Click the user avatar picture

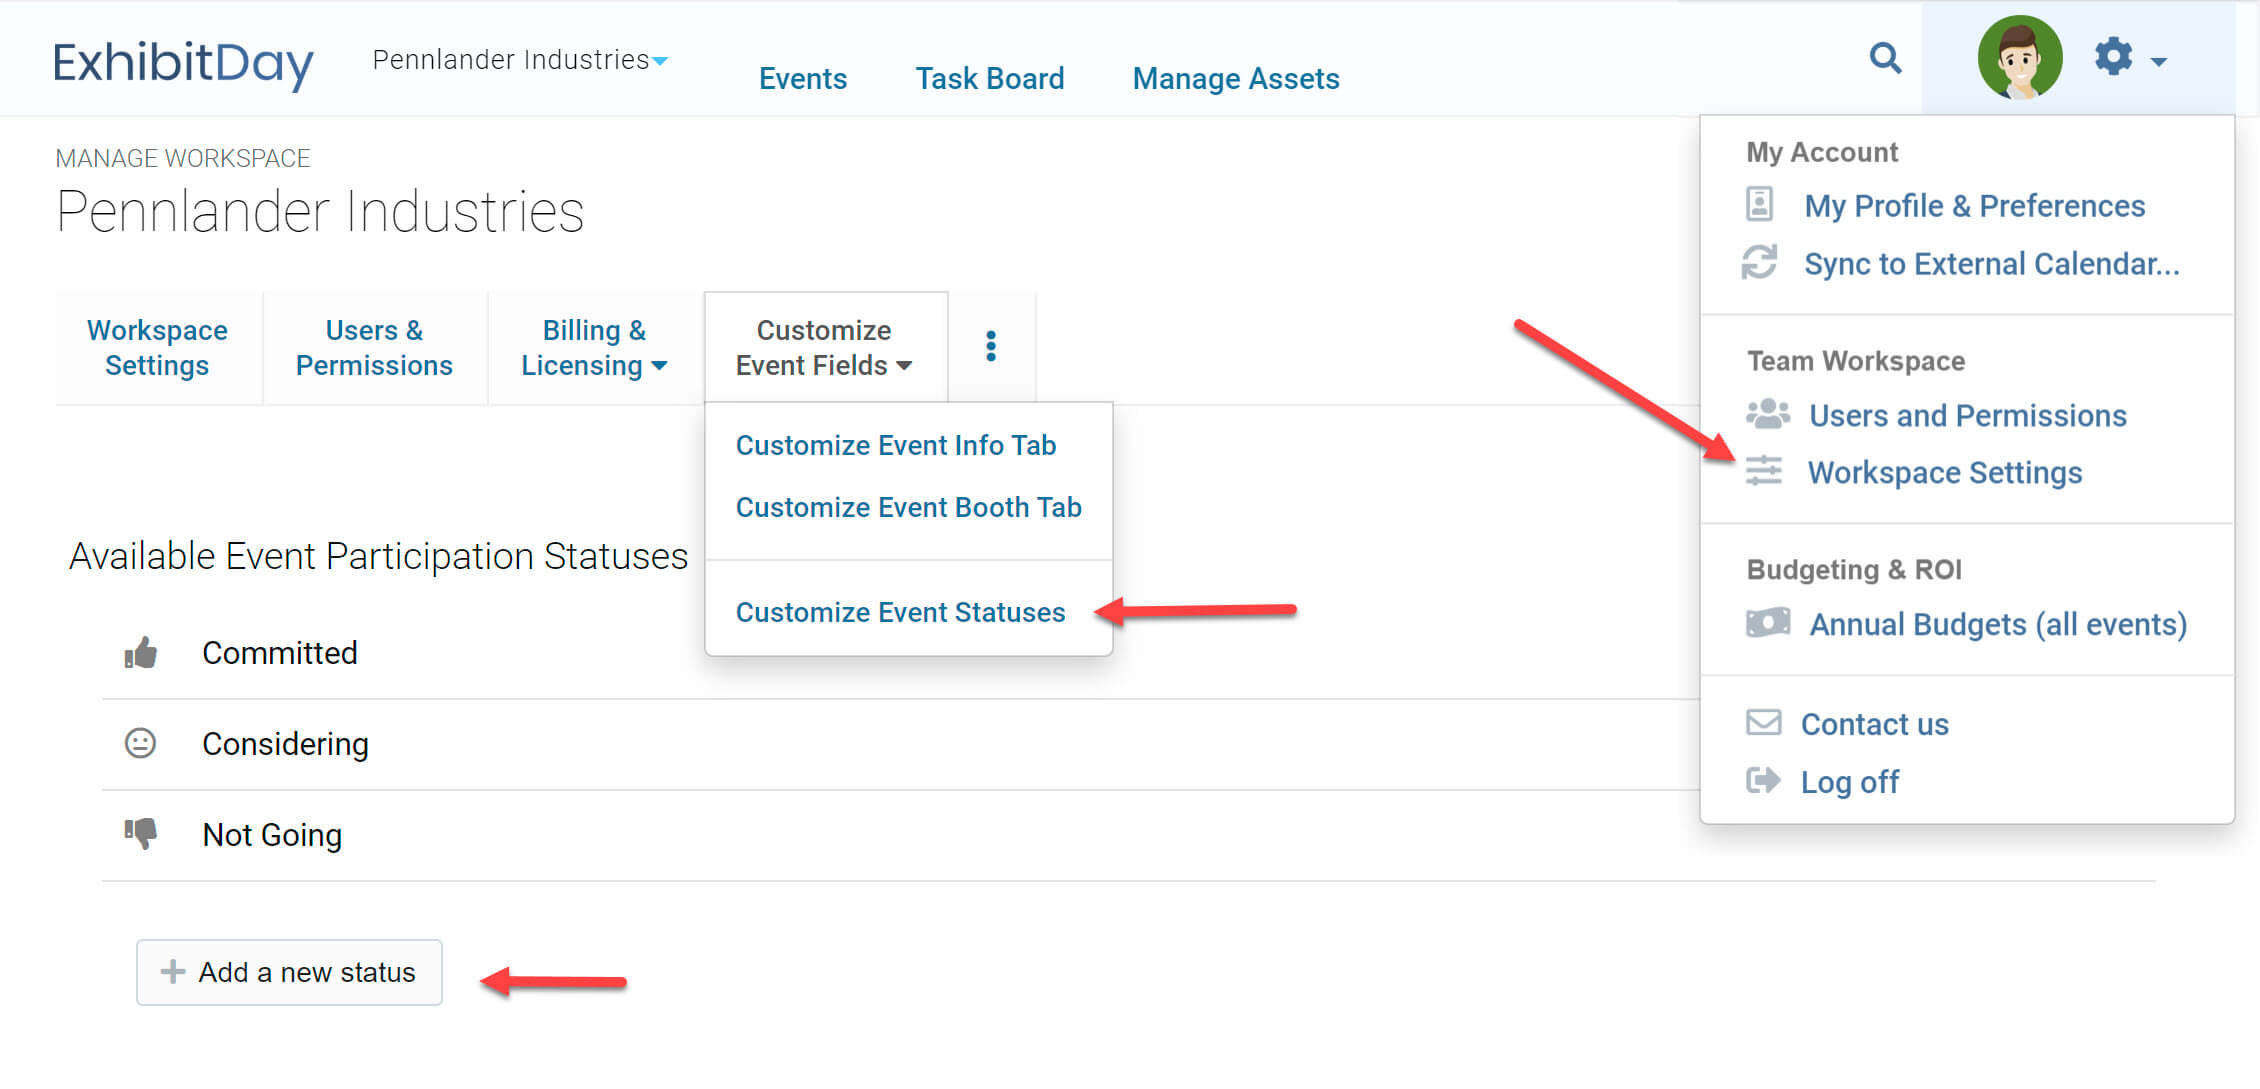2019,58
